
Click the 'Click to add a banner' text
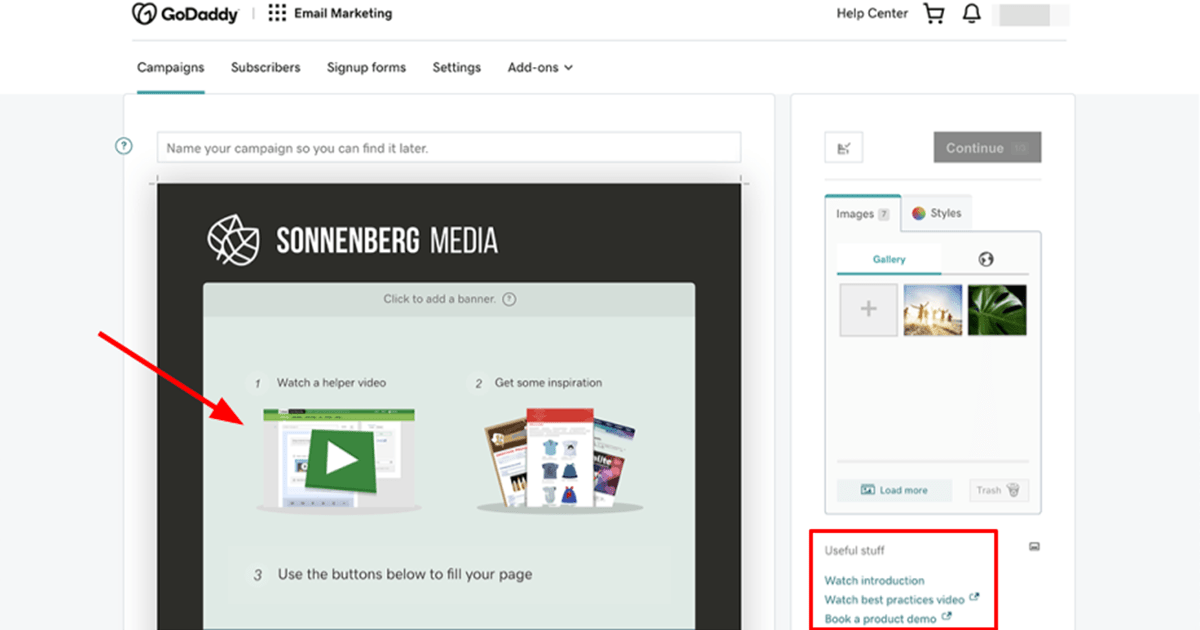coord(439,299)
